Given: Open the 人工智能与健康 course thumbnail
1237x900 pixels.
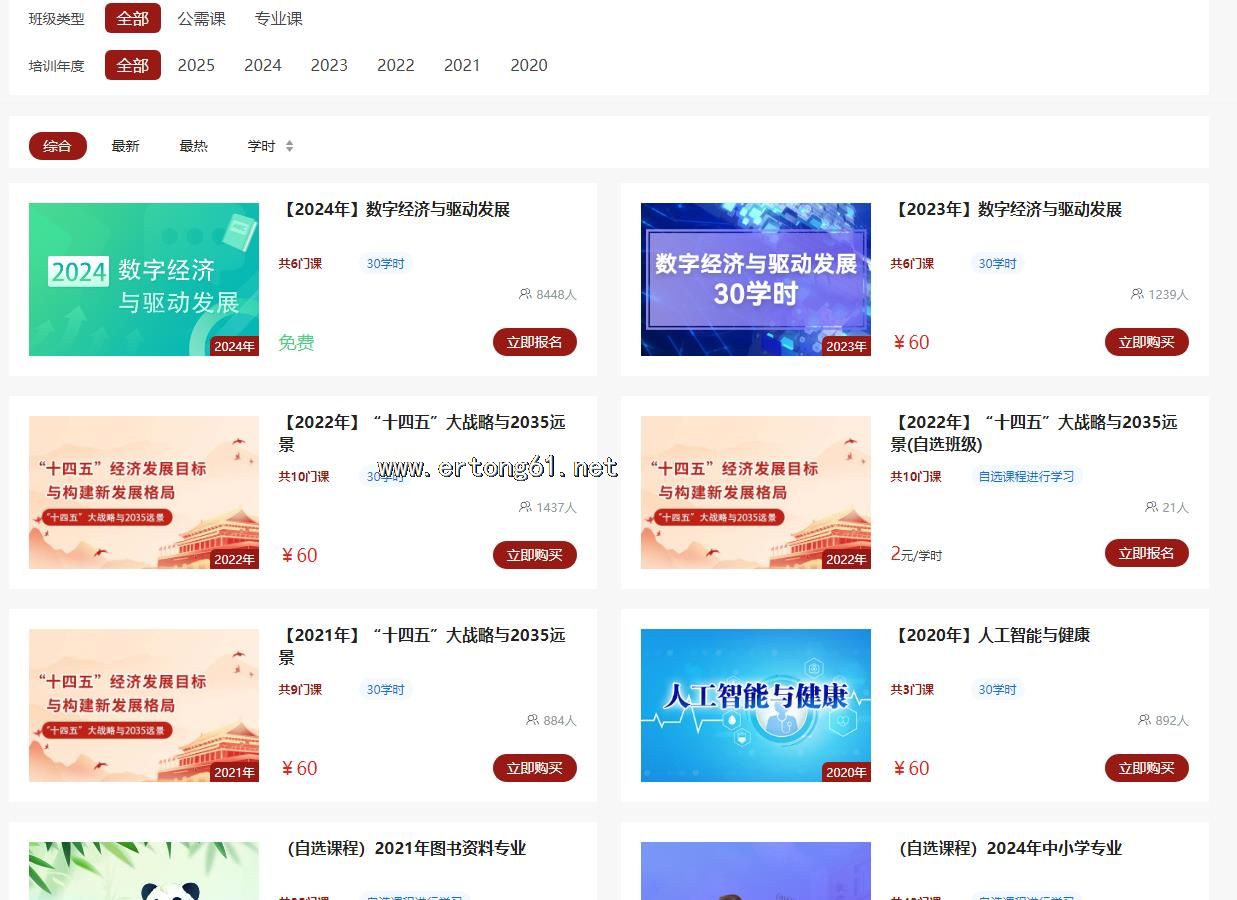Looking at the screenshot, I should coord(755,705).
